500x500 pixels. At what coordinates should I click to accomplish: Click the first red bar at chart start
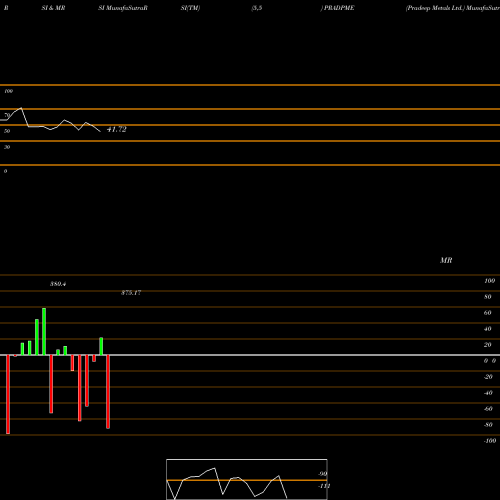[8, 394]
